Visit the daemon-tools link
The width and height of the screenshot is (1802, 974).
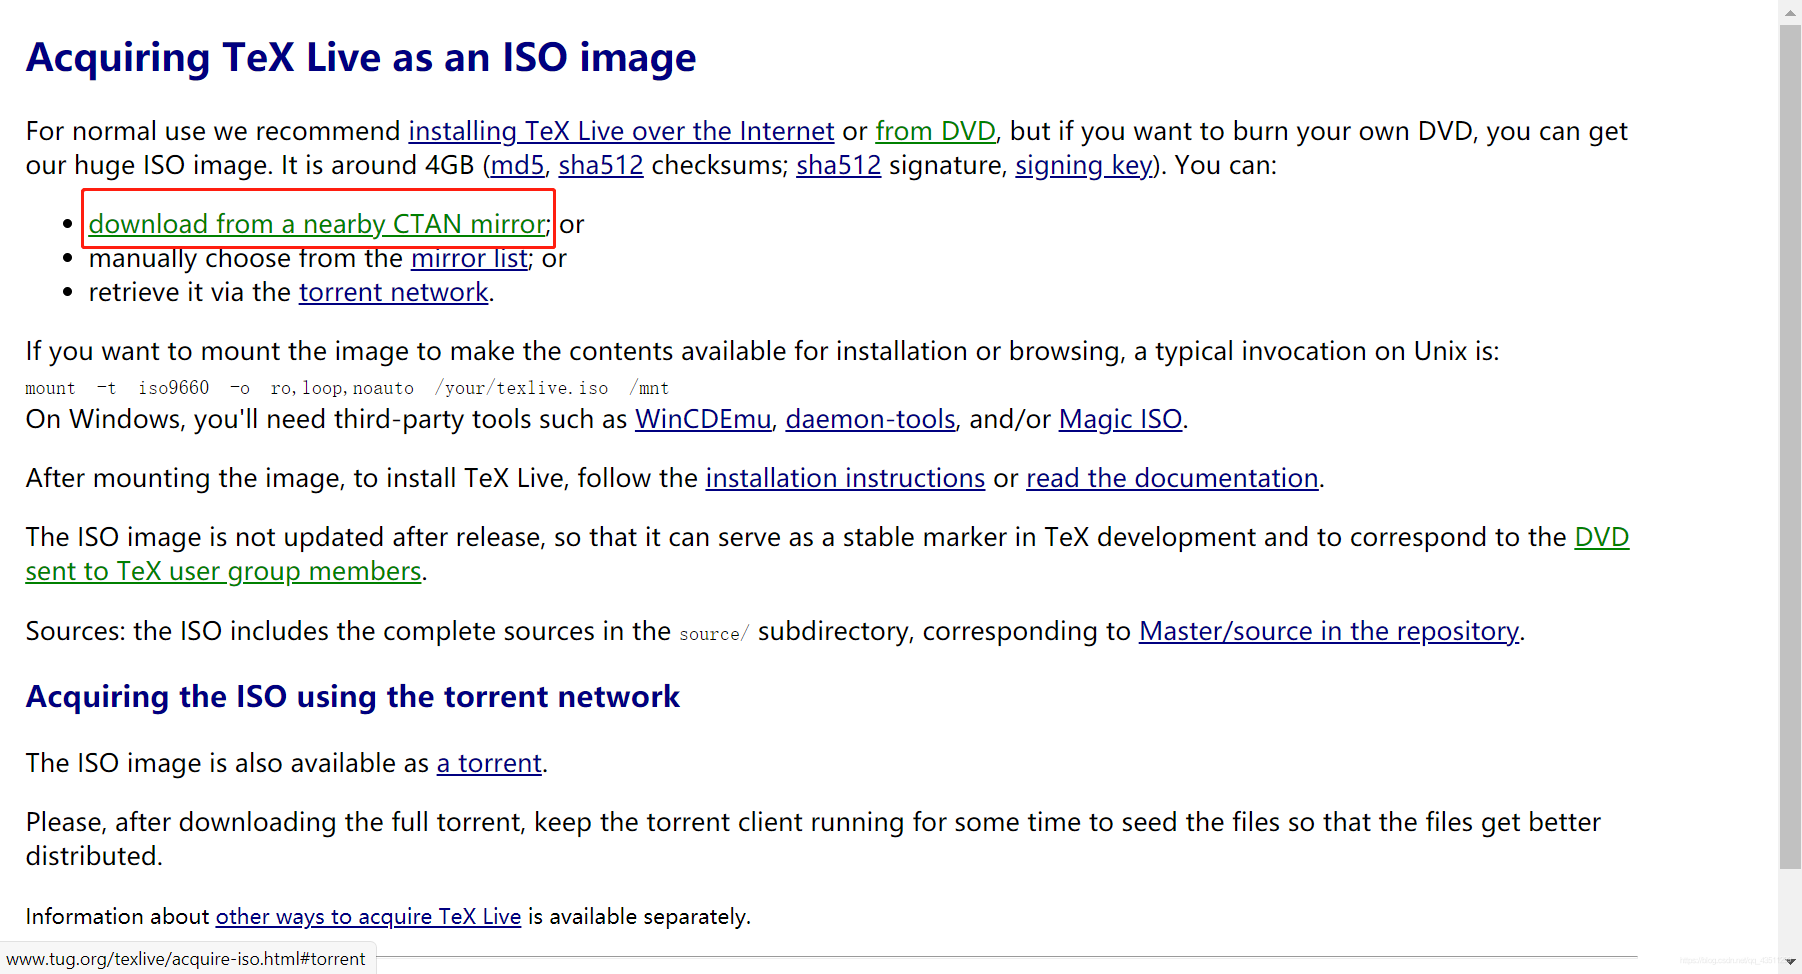click(870, 419)
